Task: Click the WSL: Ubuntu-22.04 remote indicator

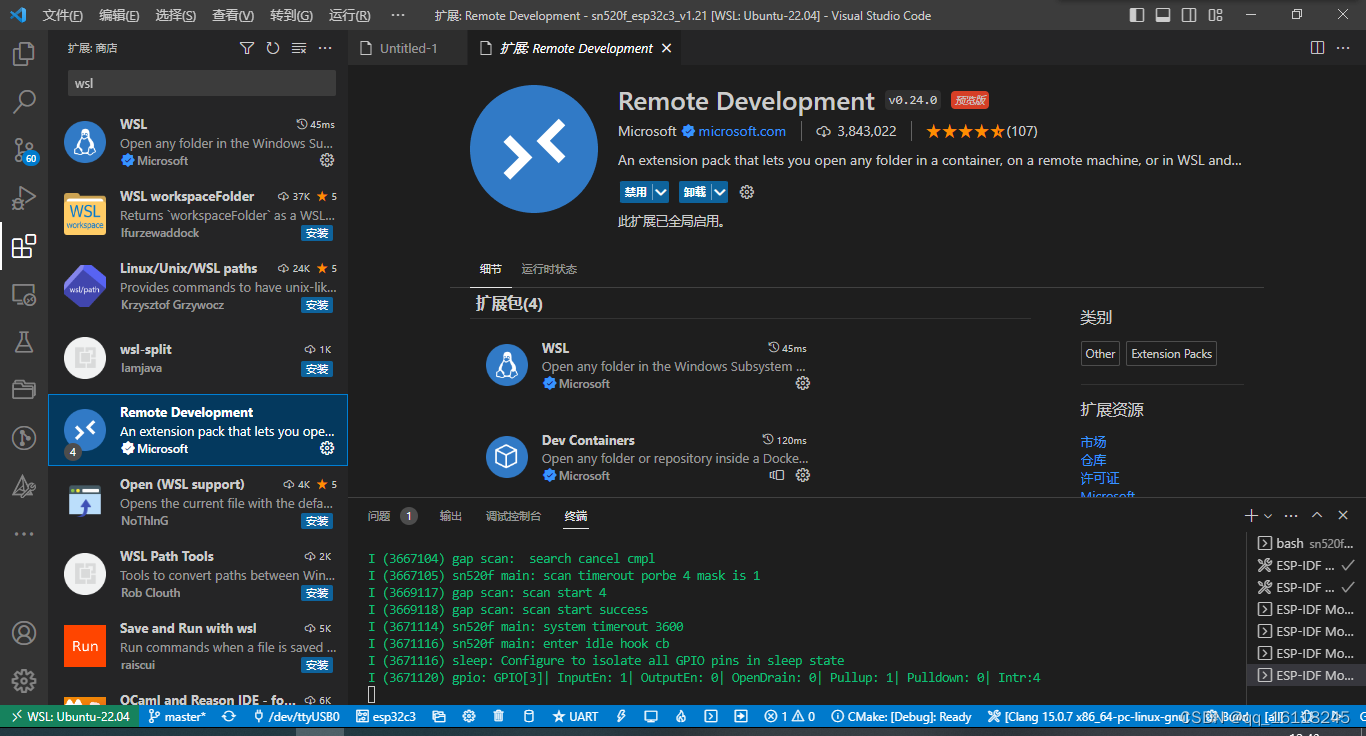Action: click(x=69, y=716)
